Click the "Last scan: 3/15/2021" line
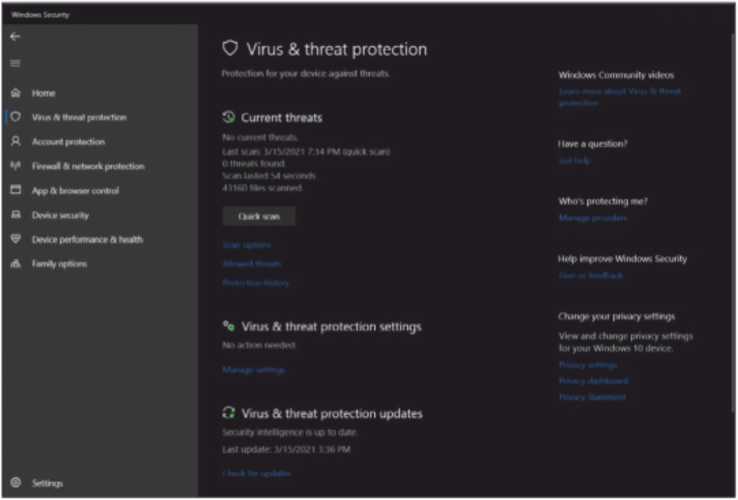The image size is (738, 500). (306, 152)
